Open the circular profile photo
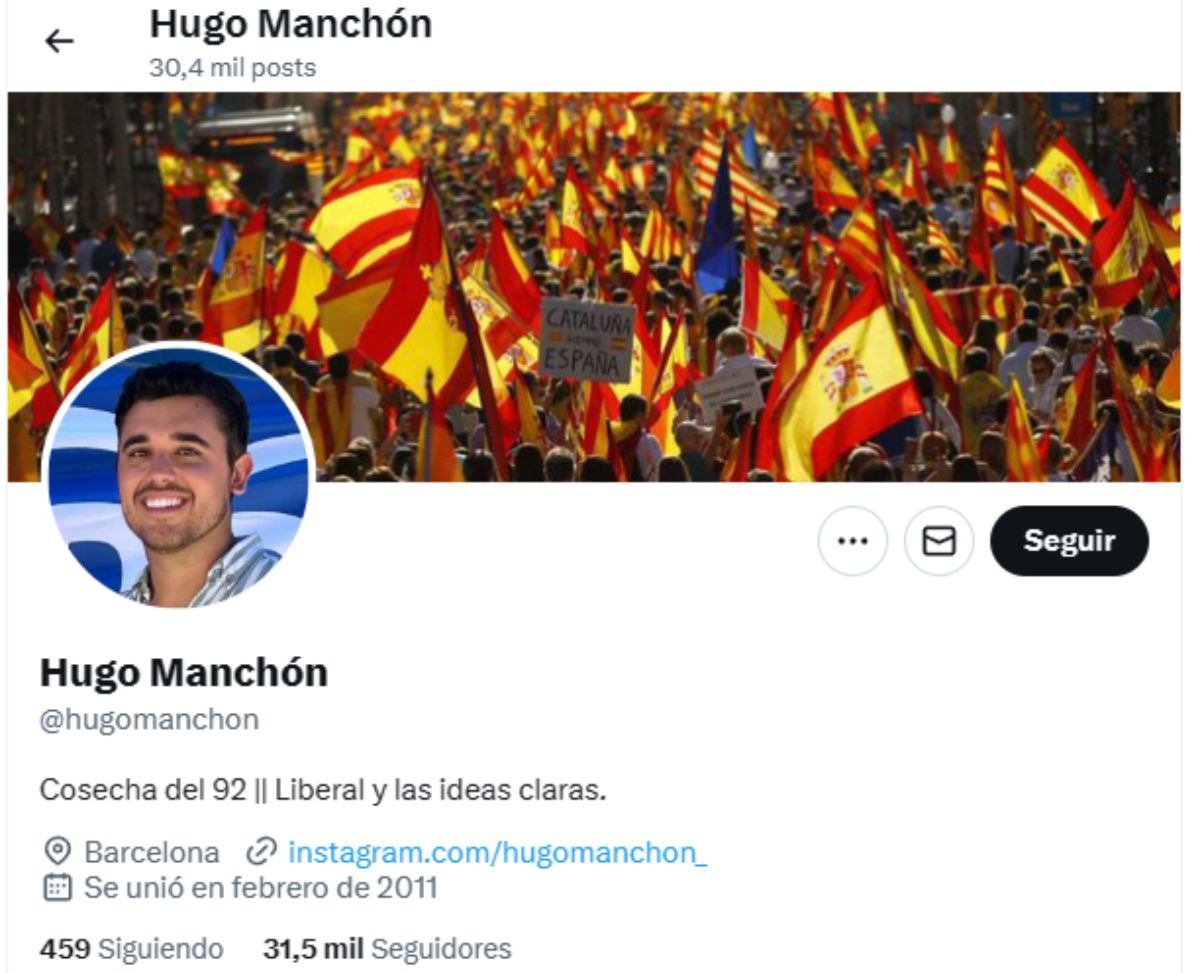 (179, 475)
